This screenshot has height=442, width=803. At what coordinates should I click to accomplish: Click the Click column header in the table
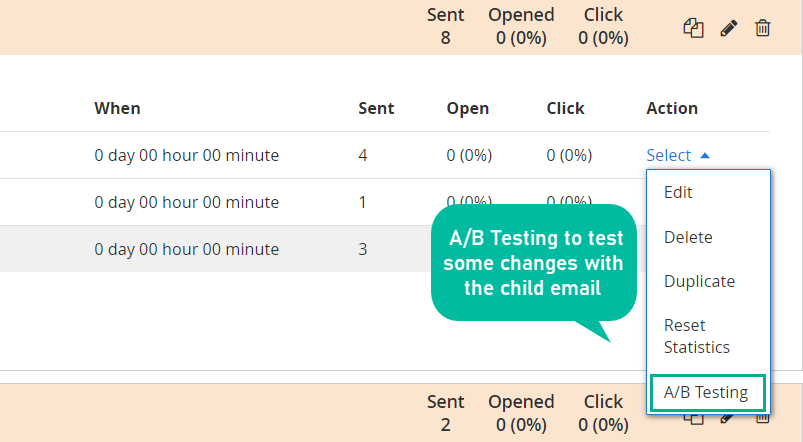pos(565,108)
